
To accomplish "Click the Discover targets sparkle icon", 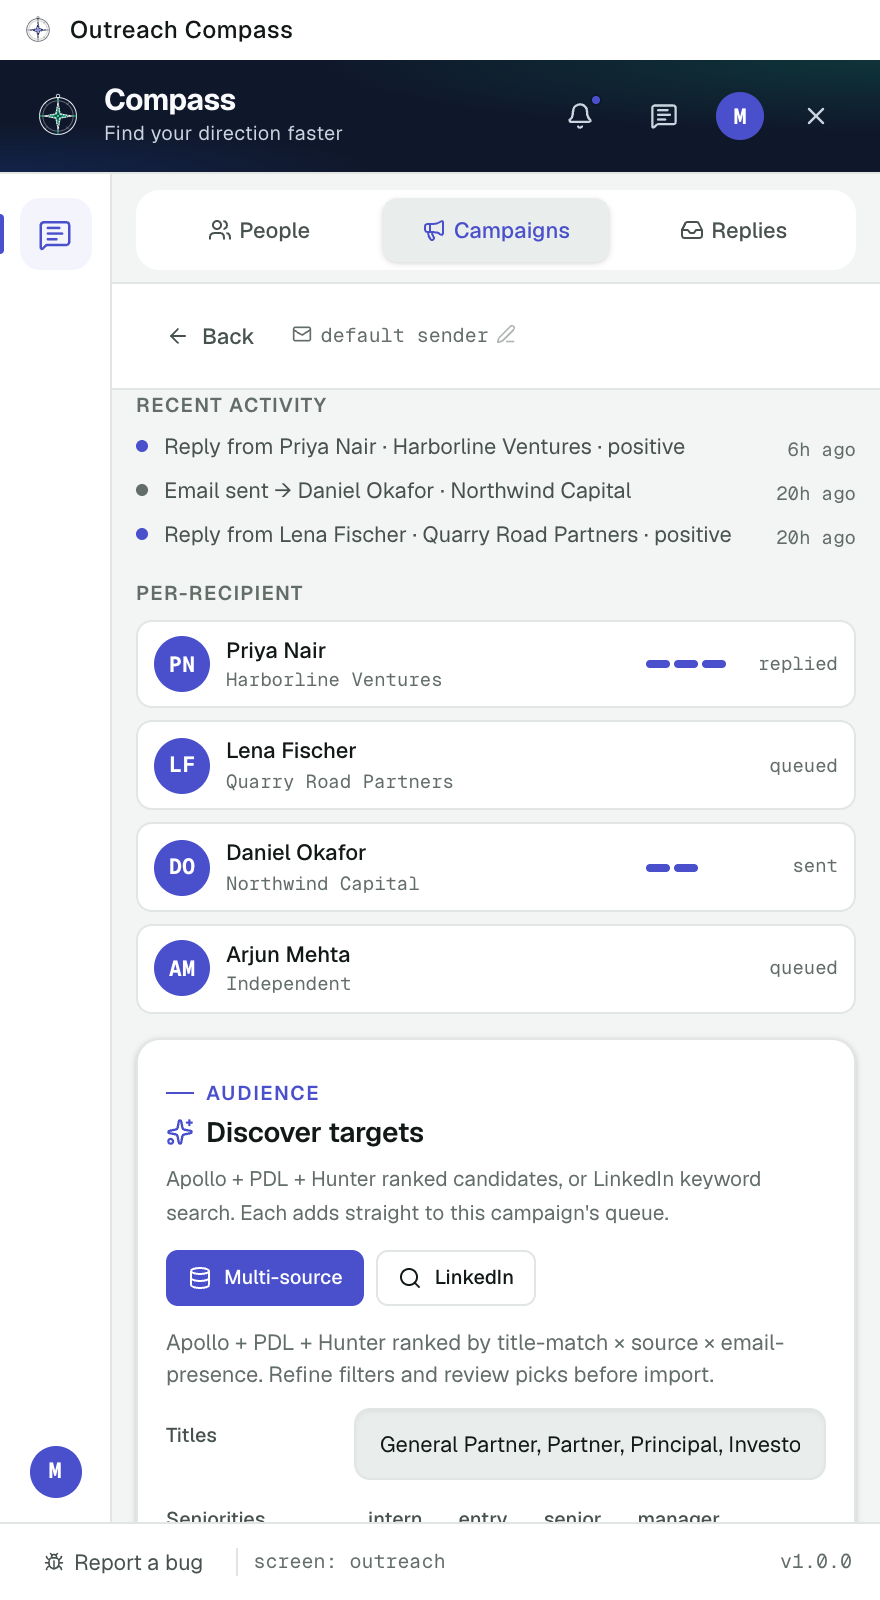I will pyautogui.click(x=180, y=1132).
